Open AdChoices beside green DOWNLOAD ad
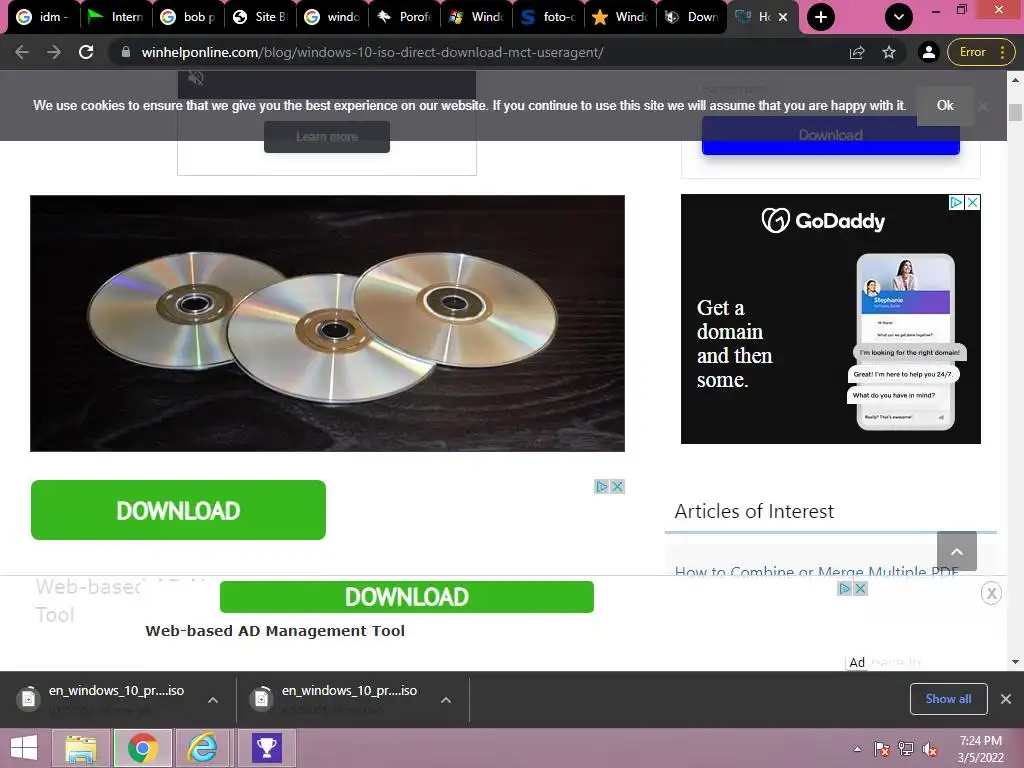The width and height of the screenshot is (1024, 768). [x=601, y=487]
